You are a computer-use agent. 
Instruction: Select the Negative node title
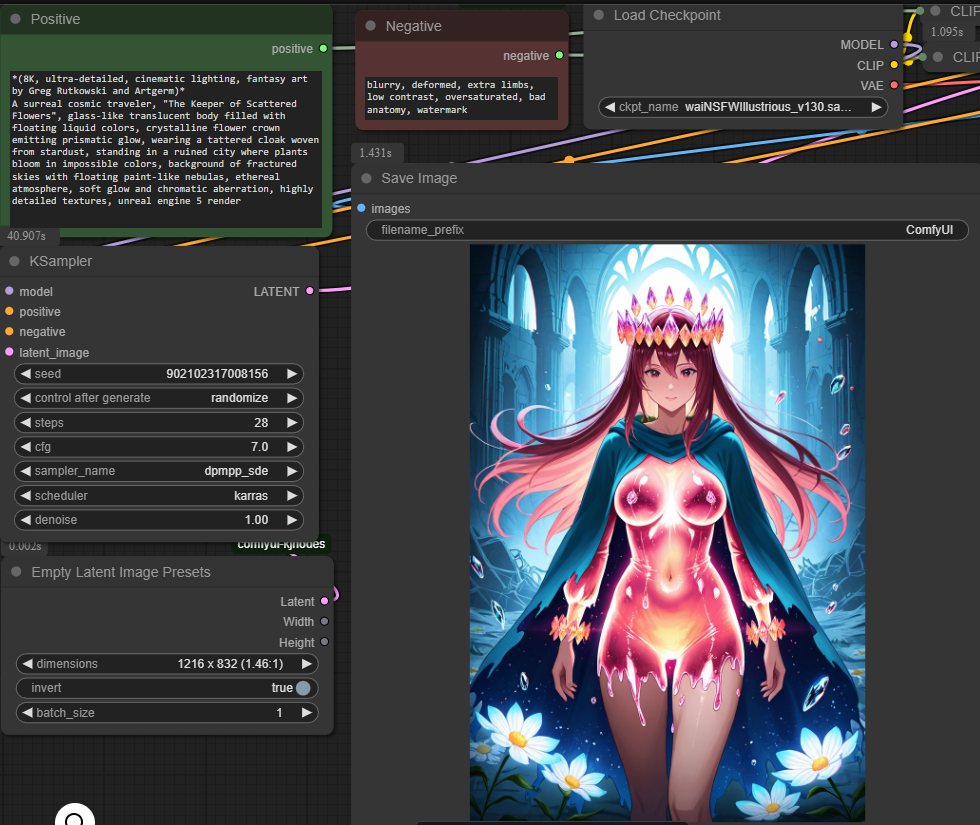coord(414,26)
